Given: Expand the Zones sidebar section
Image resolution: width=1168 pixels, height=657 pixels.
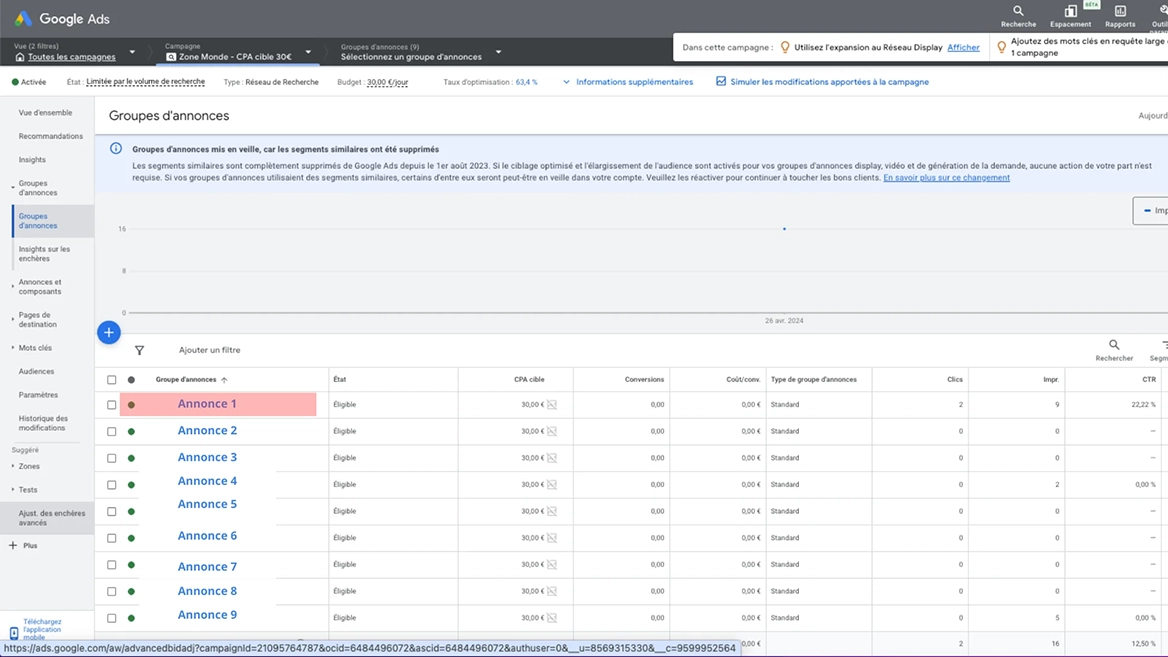Looking at the screenshot, I should coord(13,466).
